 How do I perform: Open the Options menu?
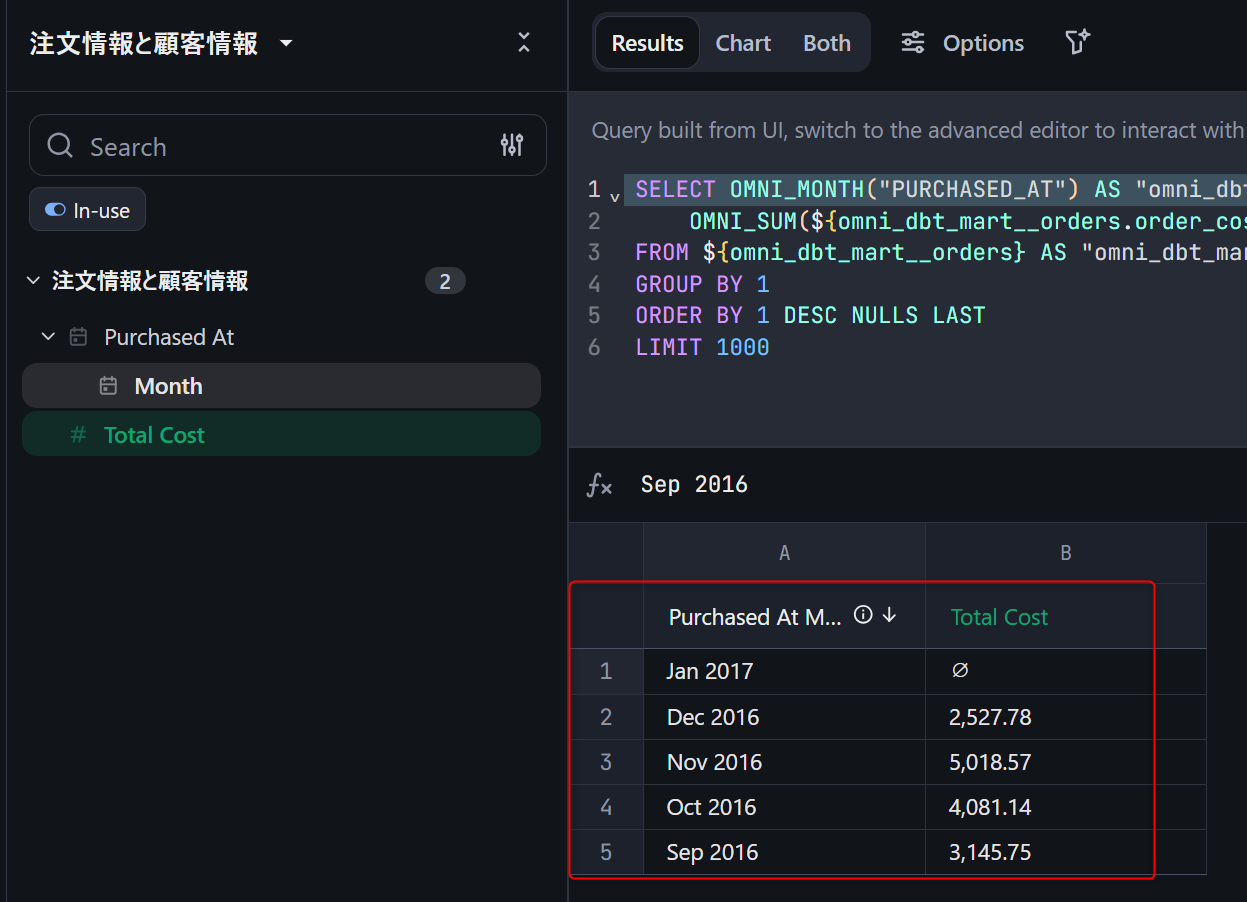pyautogui.click(x=962, y=43)
